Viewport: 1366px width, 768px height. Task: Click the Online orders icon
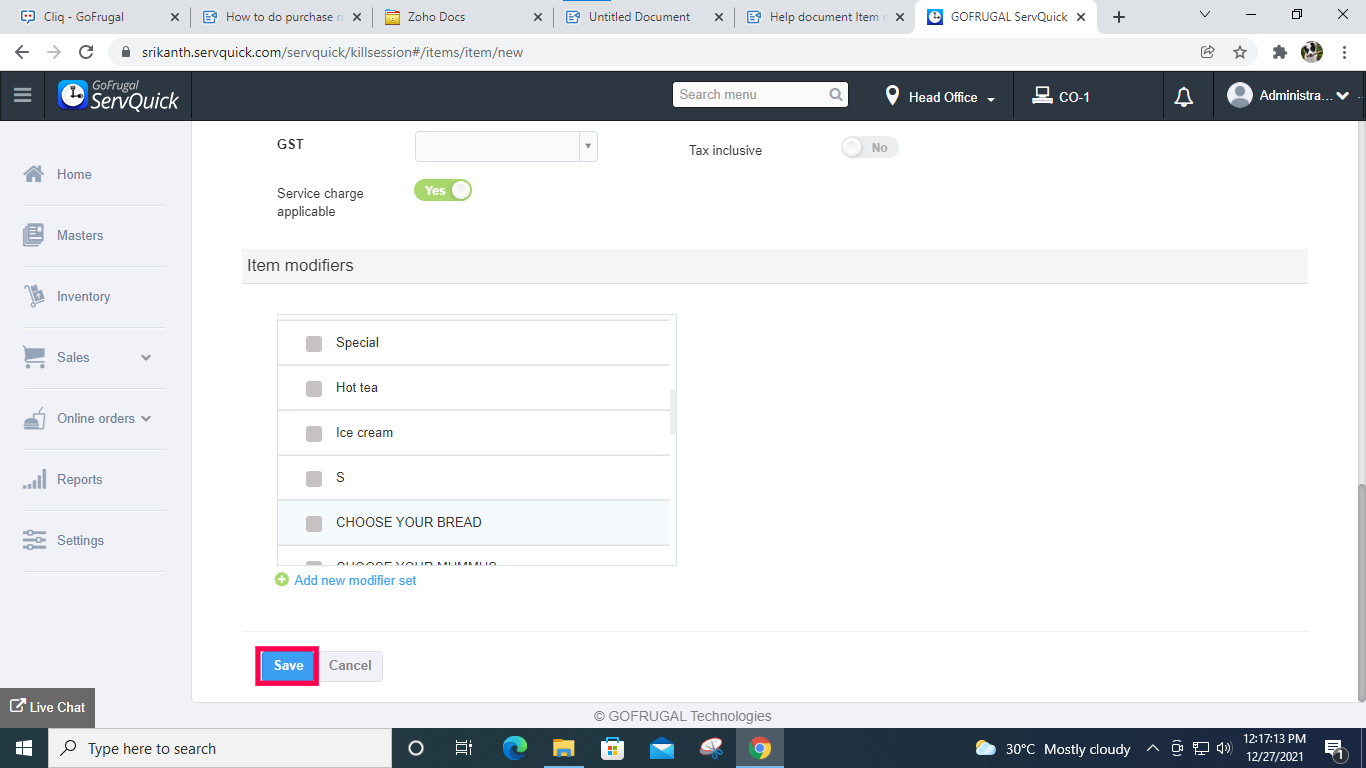pyautogui.click(x=34, y=418)
